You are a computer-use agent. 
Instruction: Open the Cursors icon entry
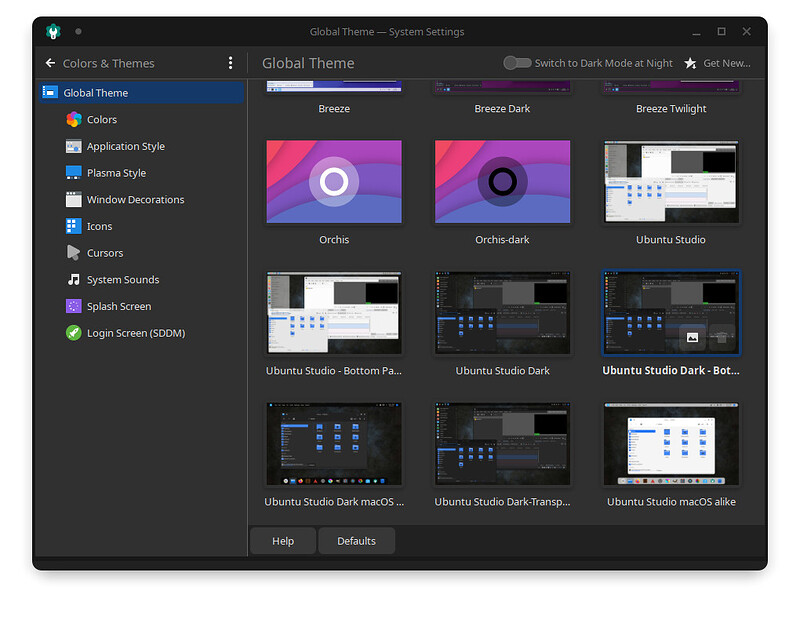tap(74, 253)
